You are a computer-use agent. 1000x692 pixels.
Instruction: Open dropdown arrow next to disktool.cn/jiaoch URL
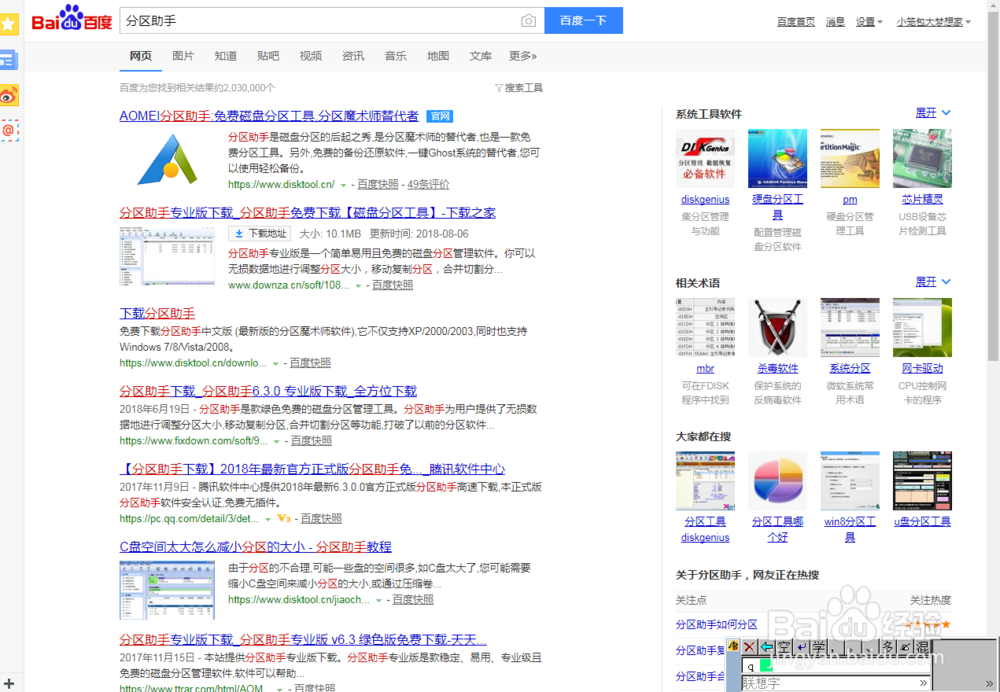point(378,600)
